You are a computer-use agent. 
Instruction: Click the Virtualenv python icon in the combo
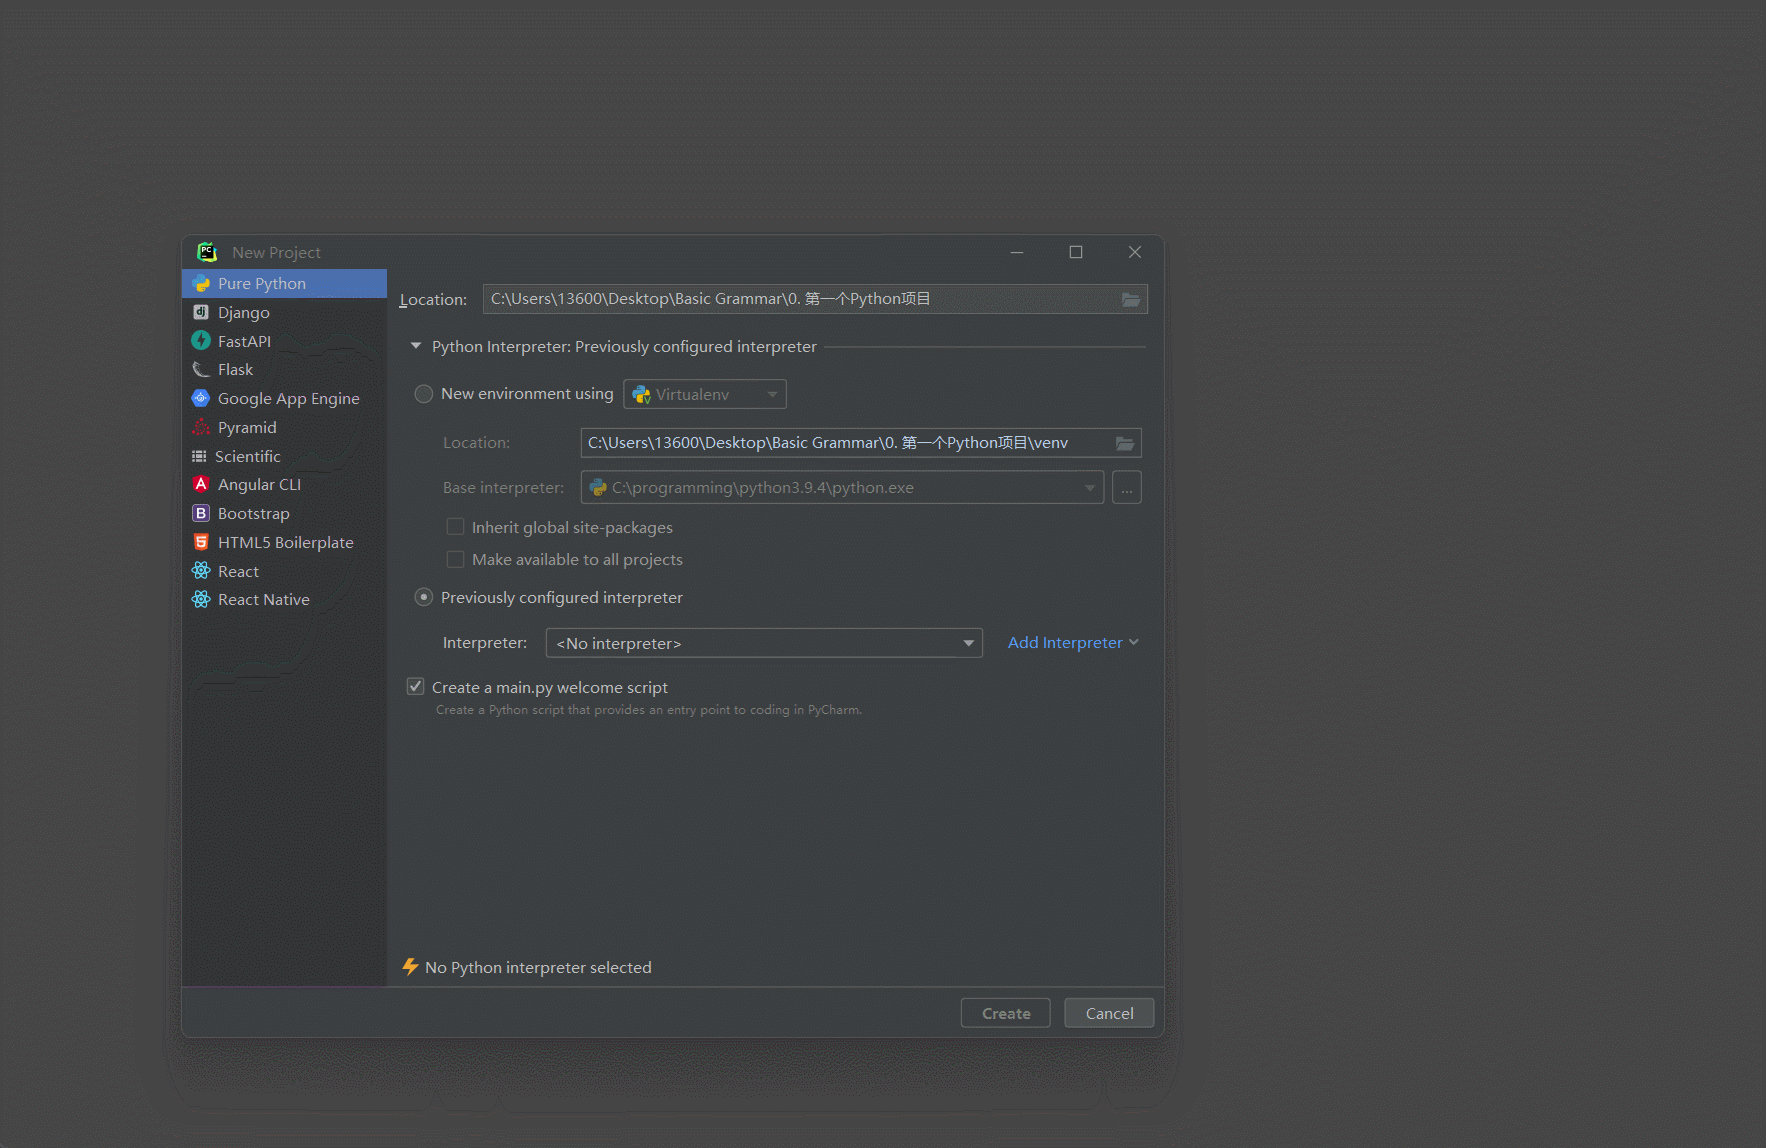coord(642,395)
